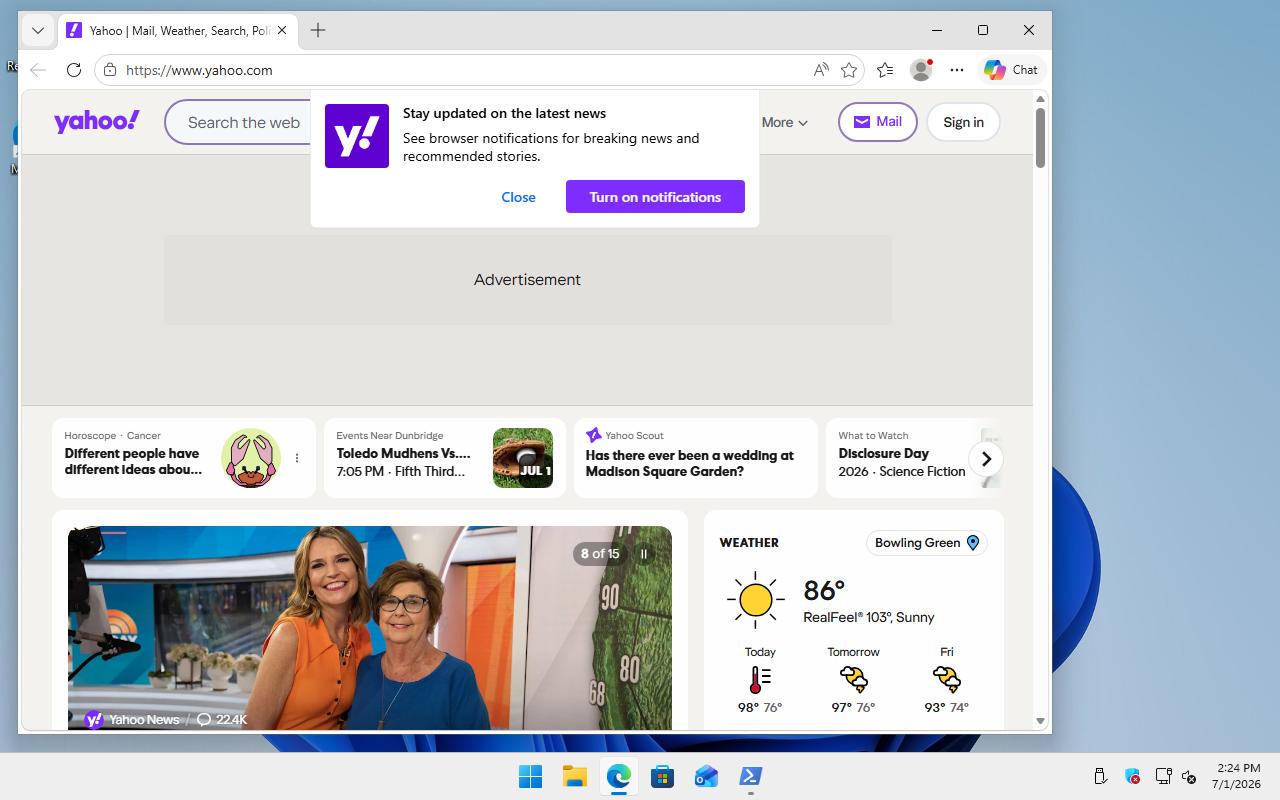Click the Search the web box

point(243,122)
